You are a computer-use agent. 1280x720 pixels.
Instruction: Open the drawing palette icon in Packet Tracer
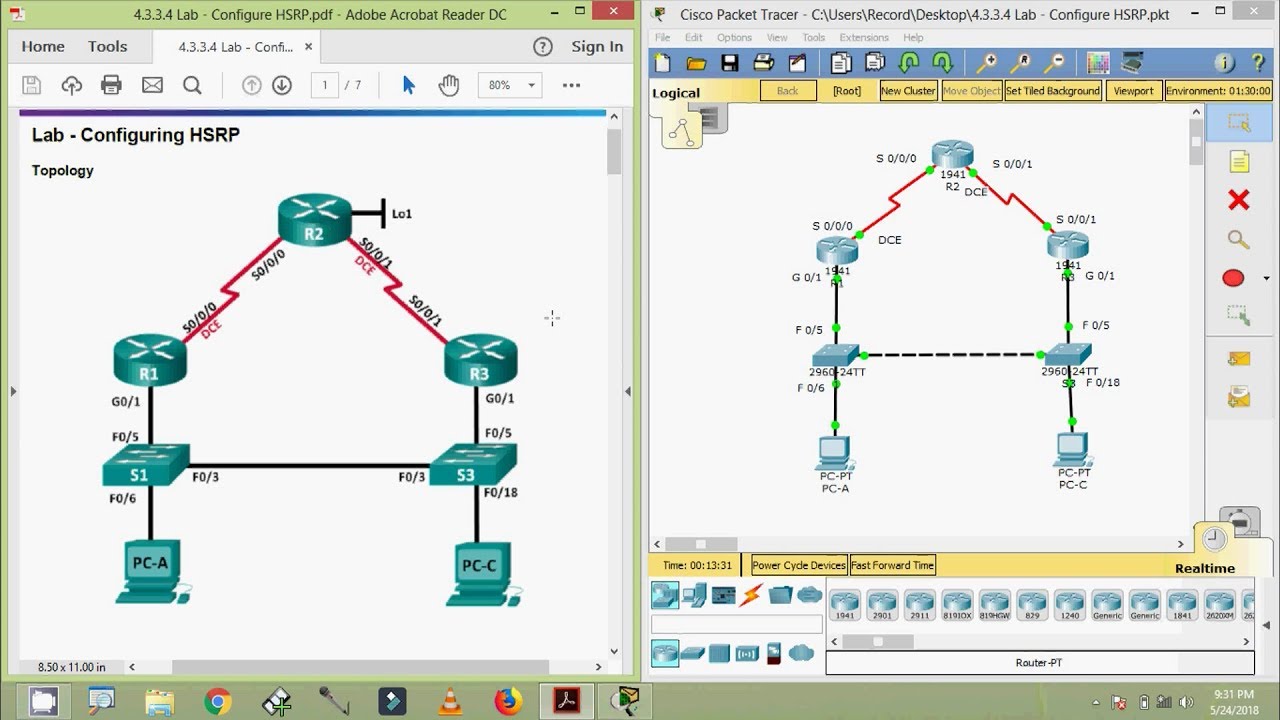(x=1098, y=63)
